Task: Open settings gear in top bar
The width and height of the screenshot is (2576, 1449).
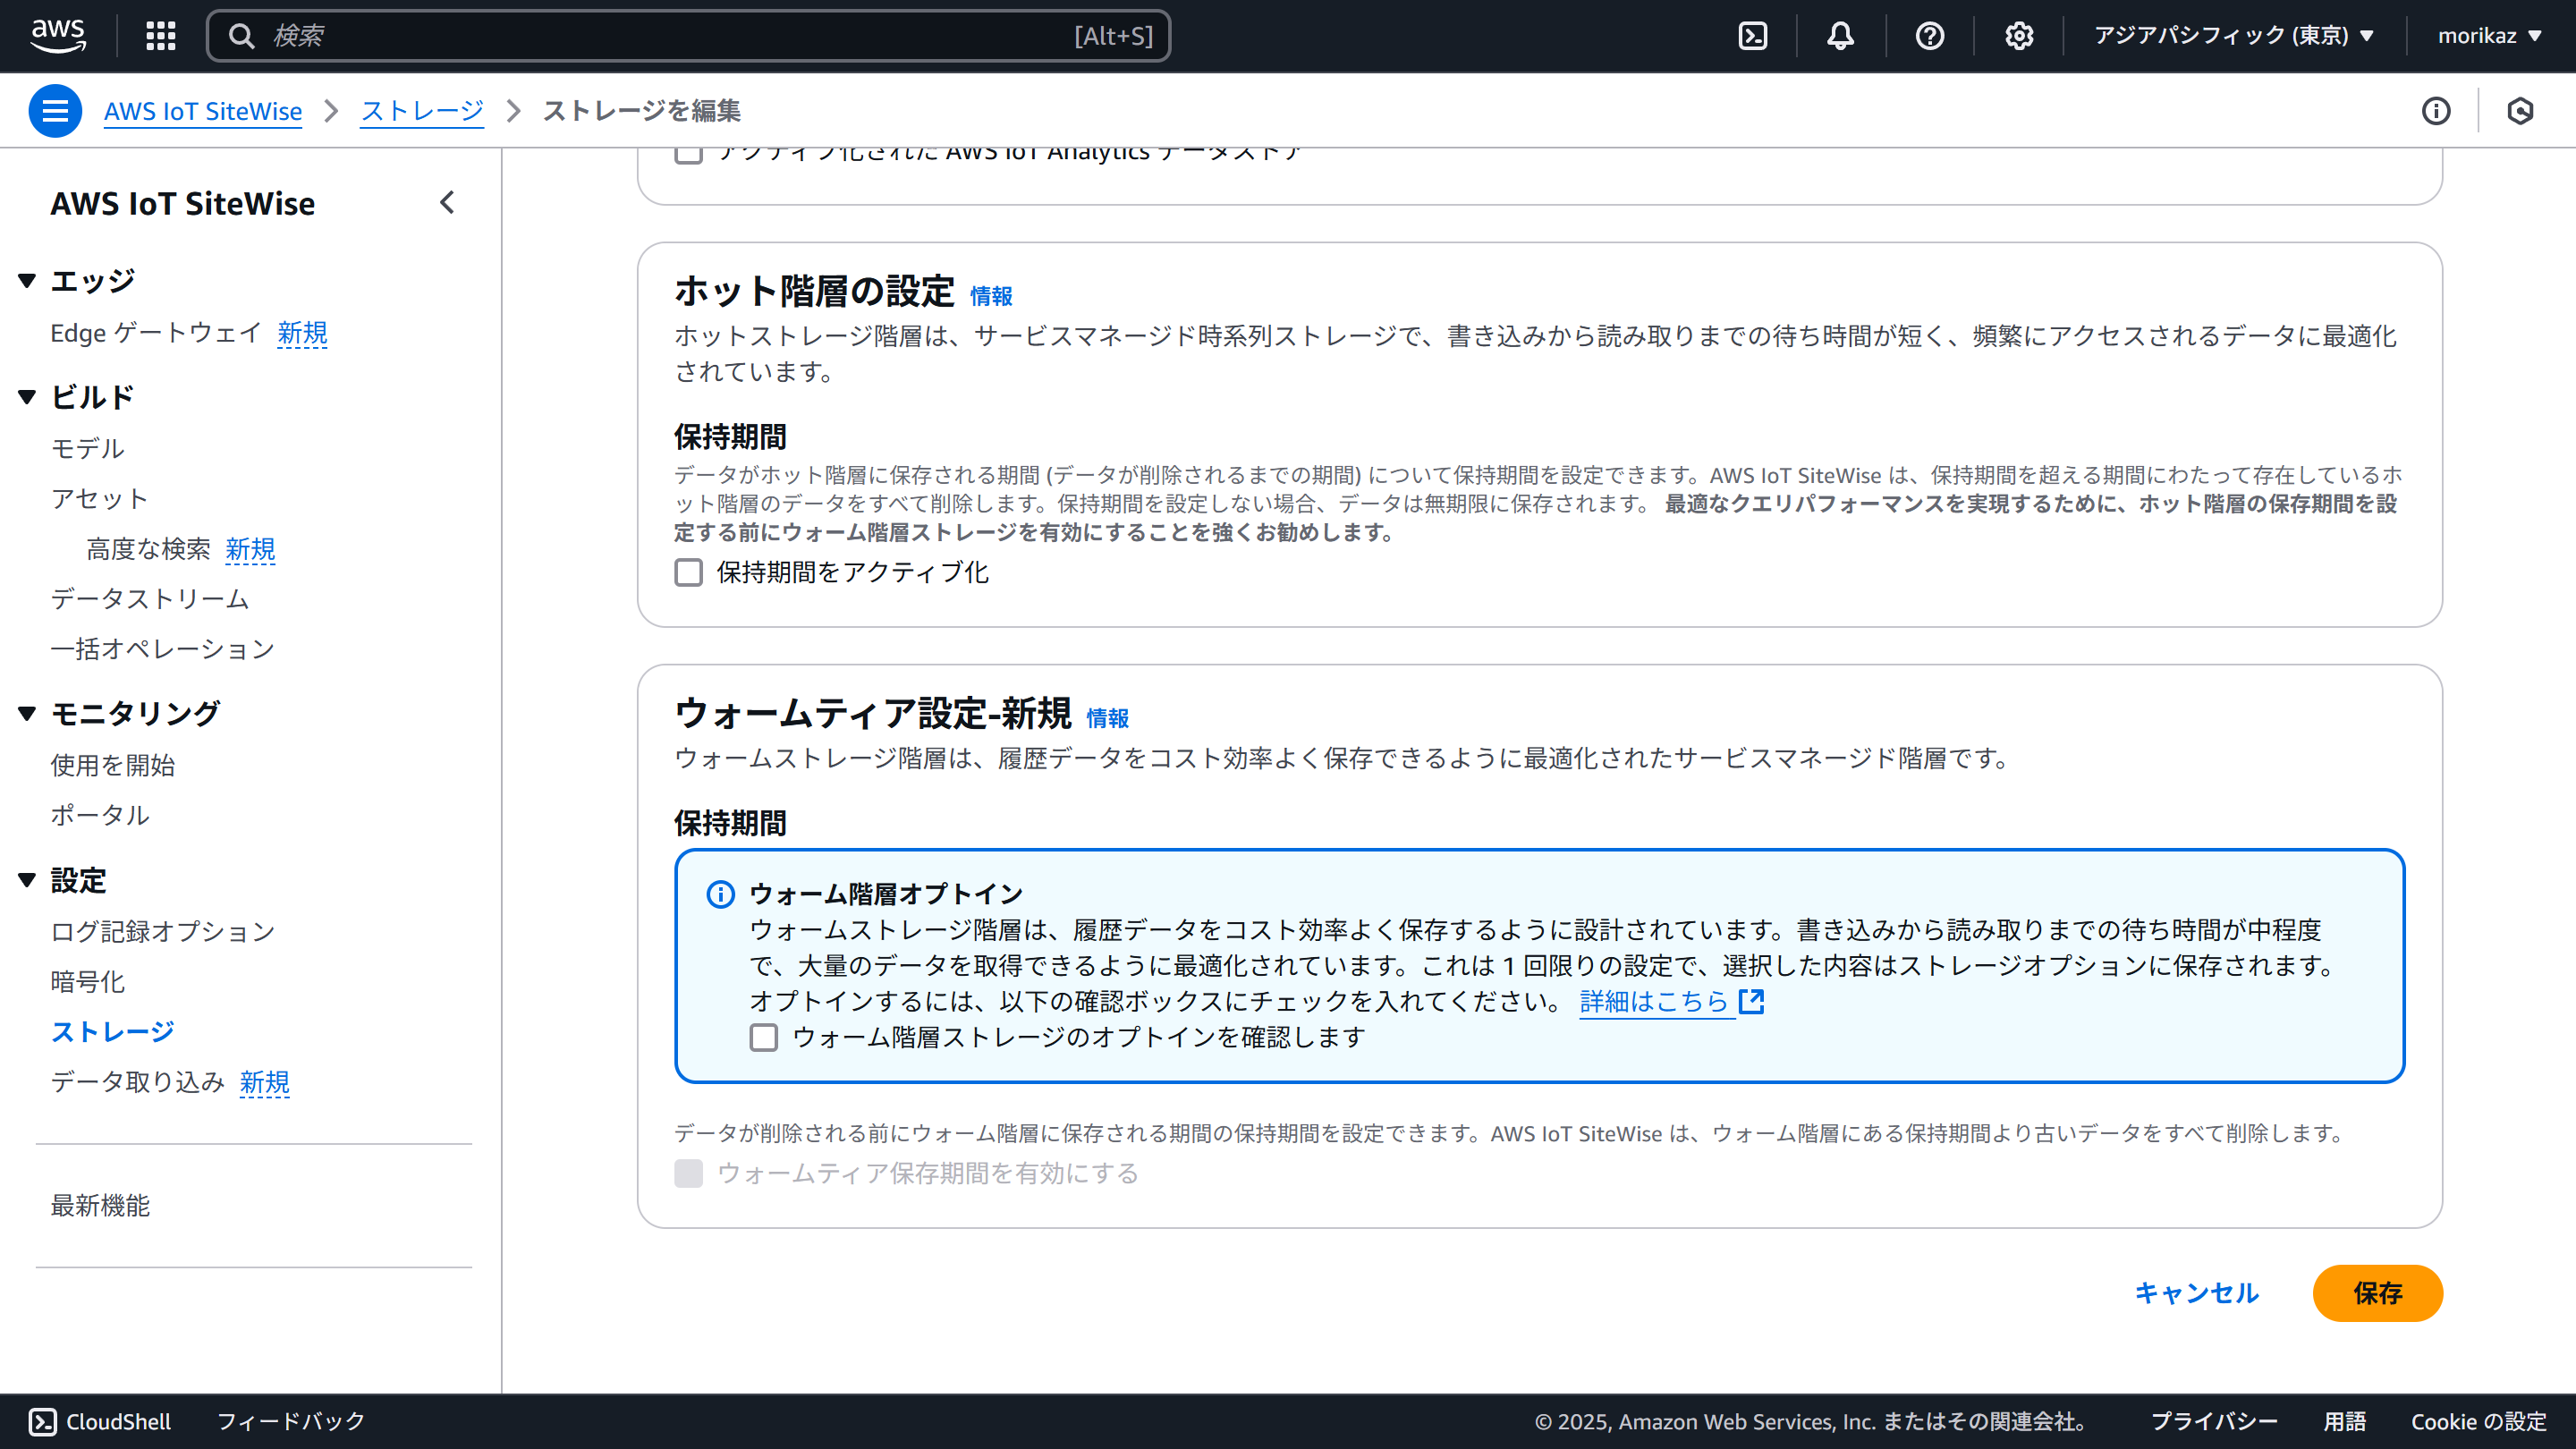Action: [2018, 36]
